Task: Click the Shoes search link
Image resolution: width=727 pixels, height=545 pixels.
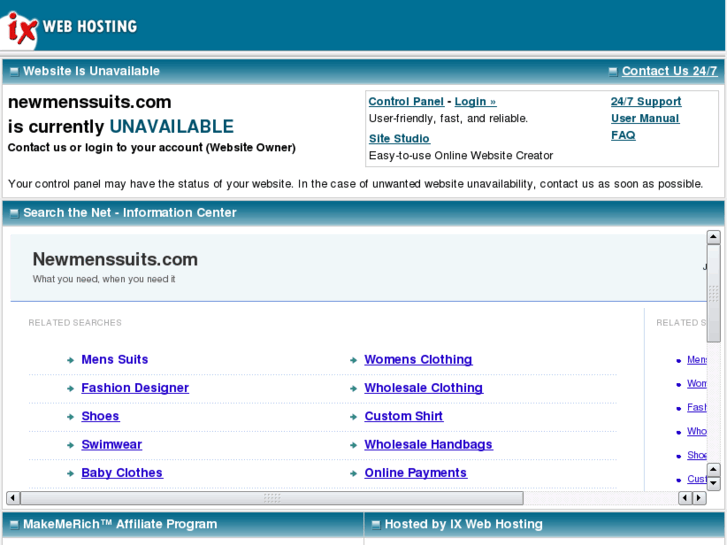Action: click(x=100, y=416)
